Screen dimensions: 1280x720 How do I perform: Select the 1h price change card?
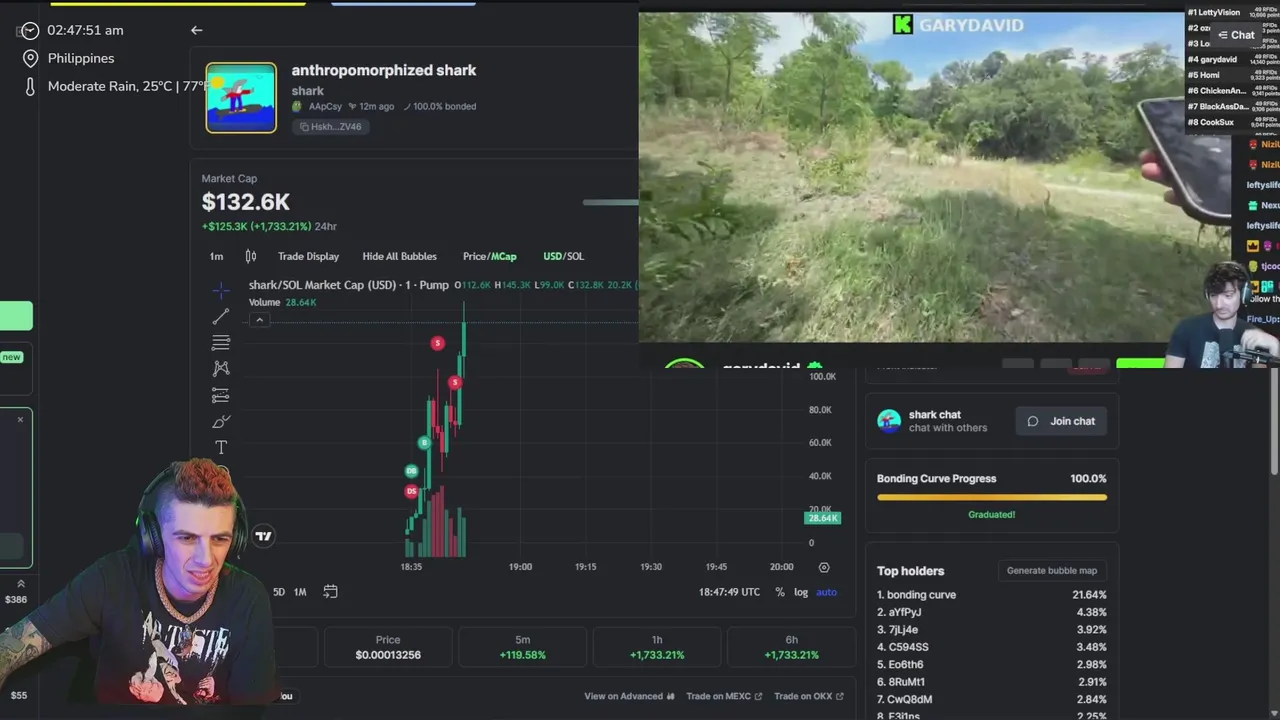(x=657, y=647)
